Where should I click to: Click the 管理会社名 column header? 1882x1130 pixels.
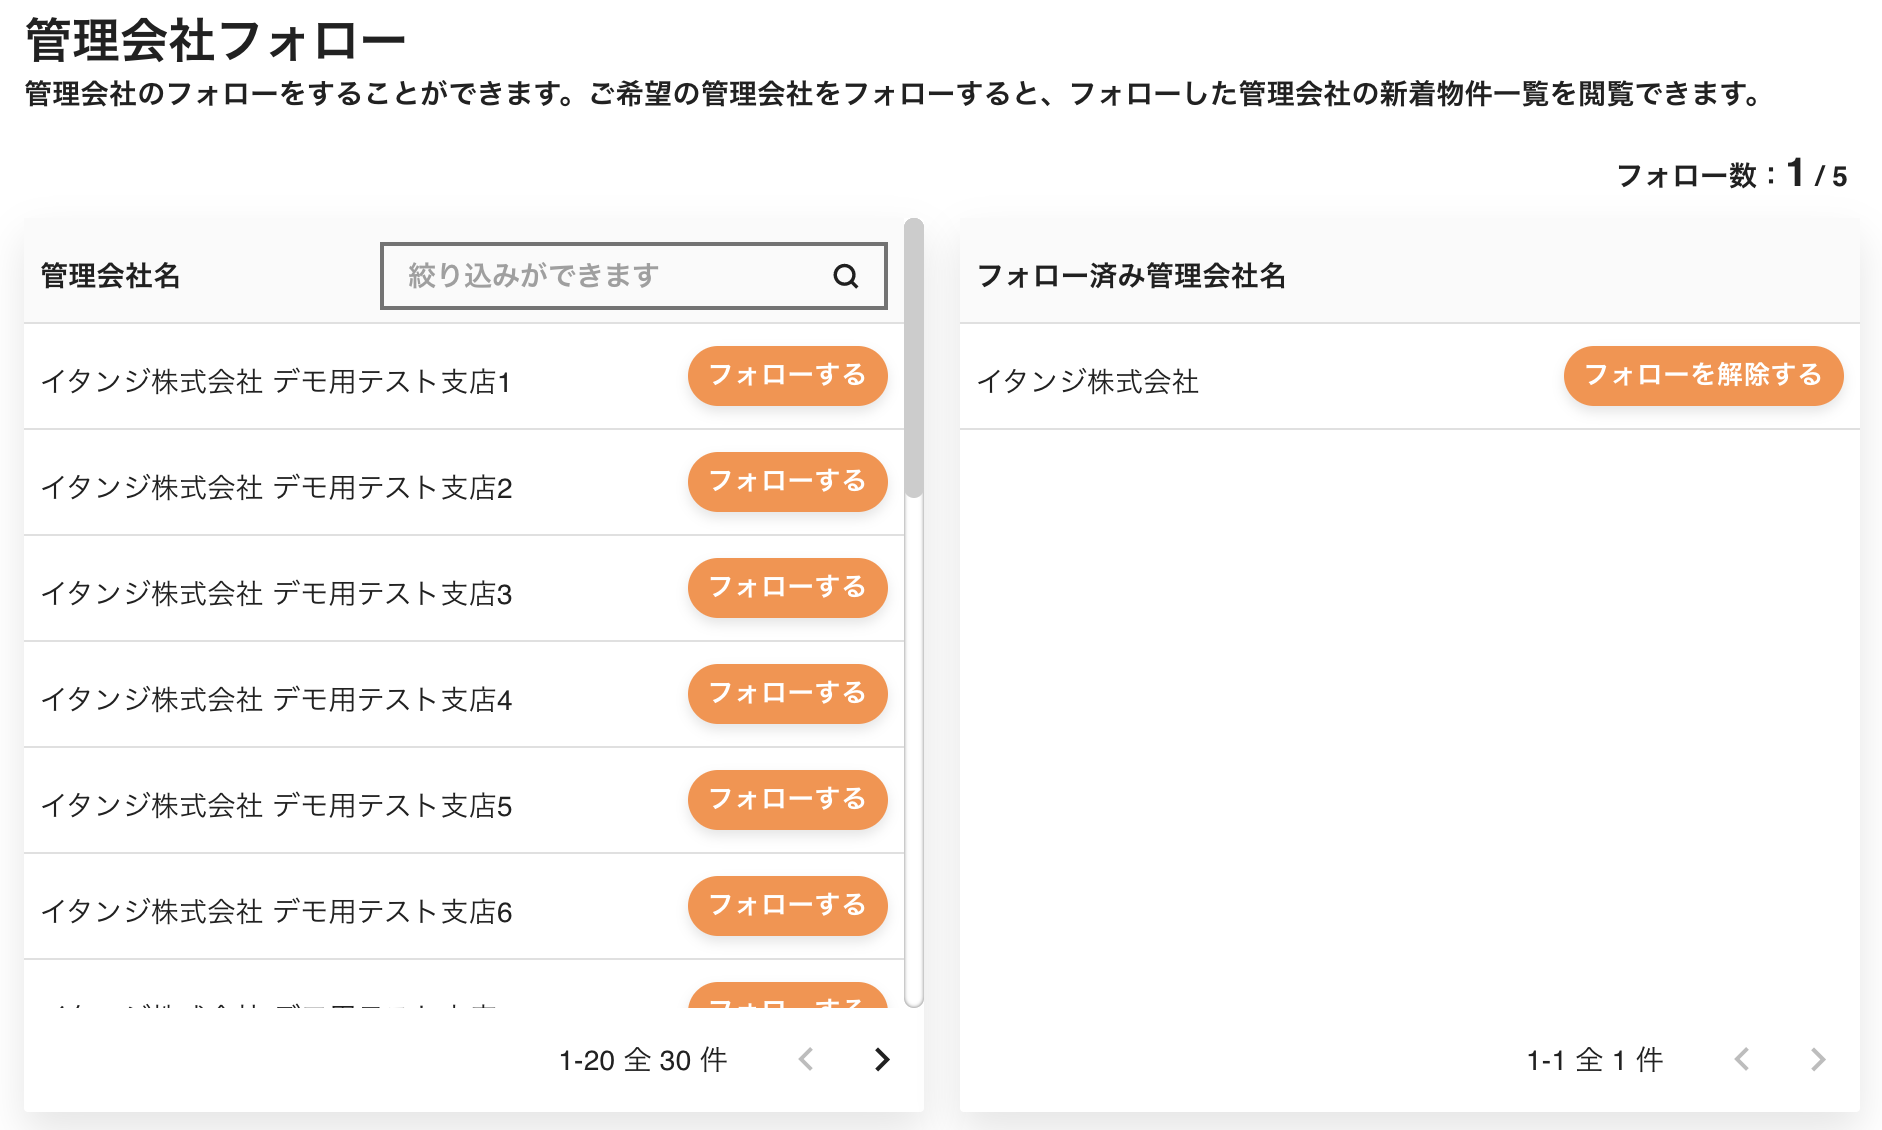point(110,276)
